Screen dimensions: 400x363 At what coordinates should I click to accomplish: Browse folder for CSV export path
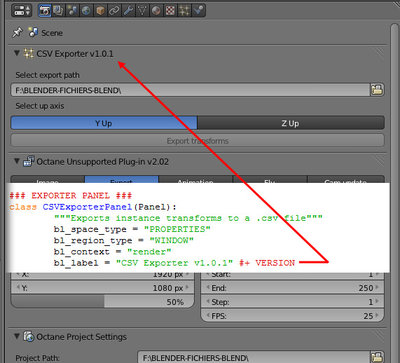click(x=377, y=90)
